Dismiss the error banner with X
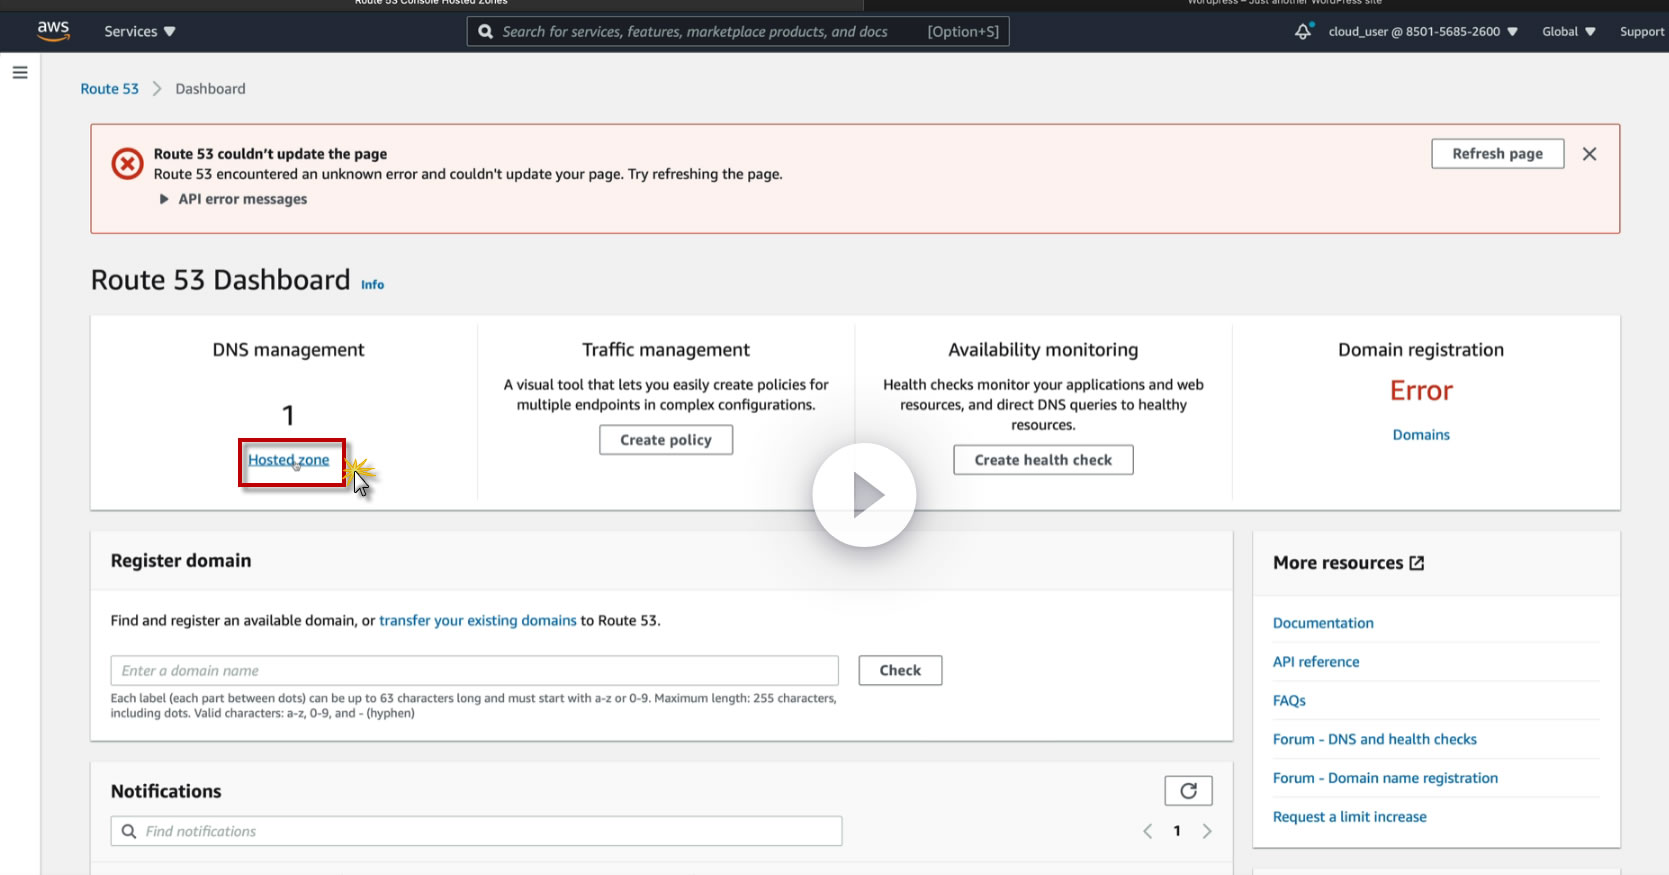This screenshot has width=1669, height=875. coord(1589,154)
